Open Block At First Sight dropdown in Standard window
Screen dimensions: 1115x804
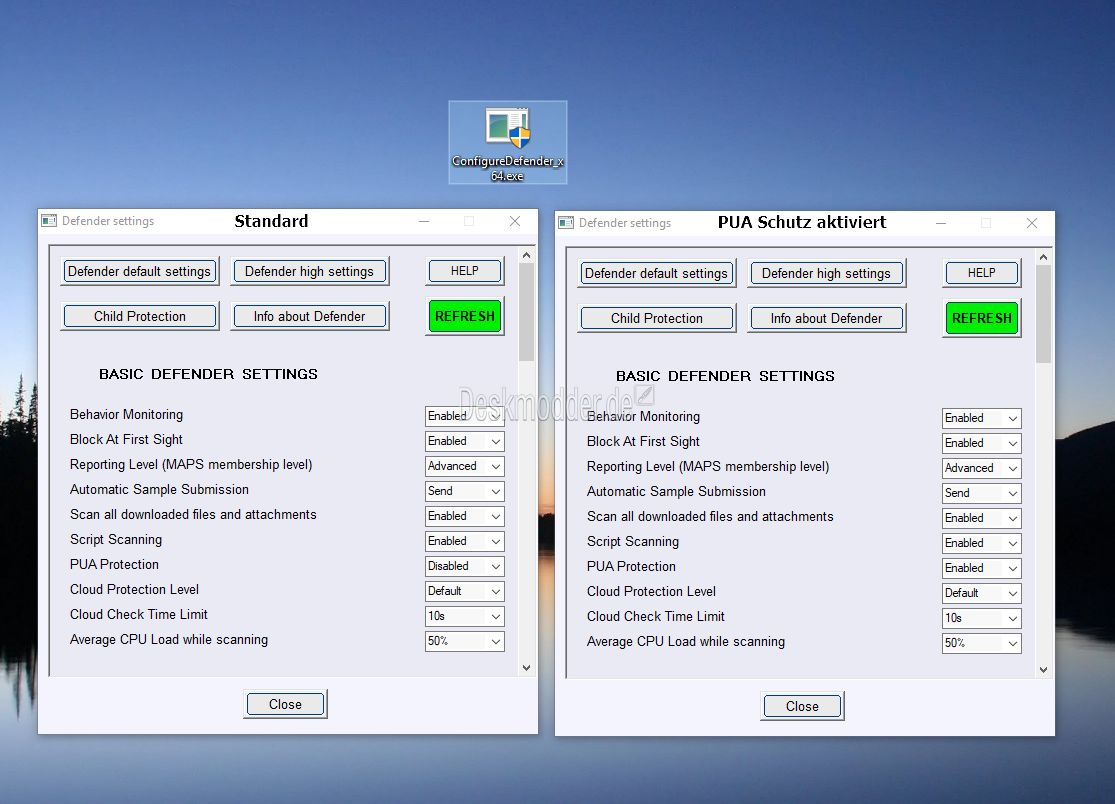pos(464,441)
